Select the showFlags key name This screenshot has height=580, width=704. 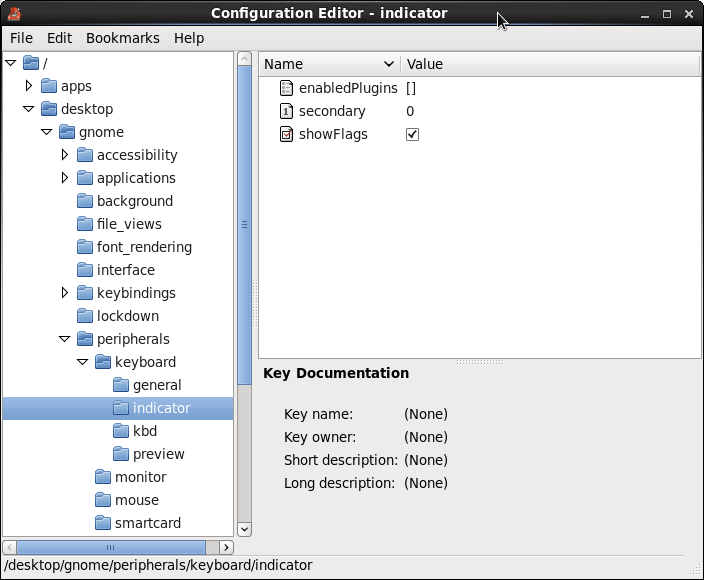point(333,134)
